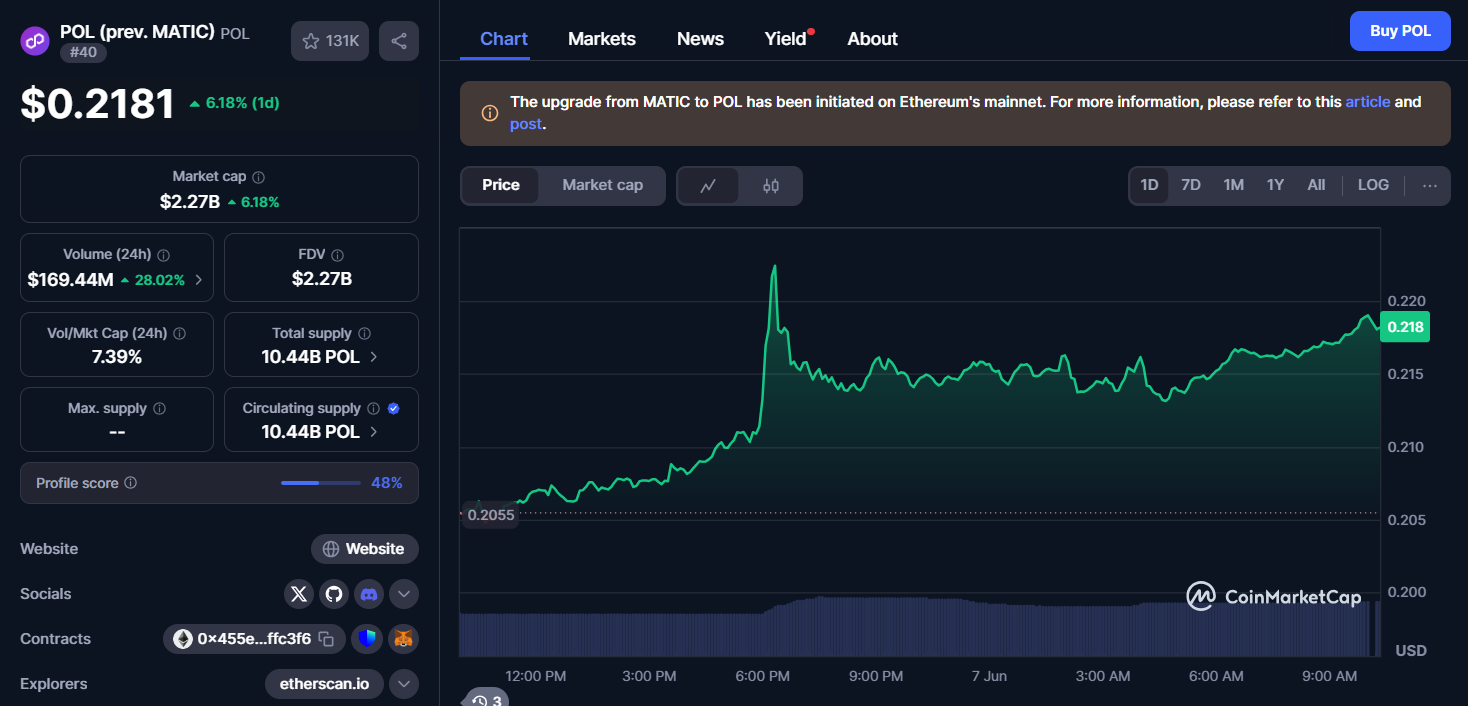
Task: Click the MetaMask fox icon
Action: click(403, 638)
